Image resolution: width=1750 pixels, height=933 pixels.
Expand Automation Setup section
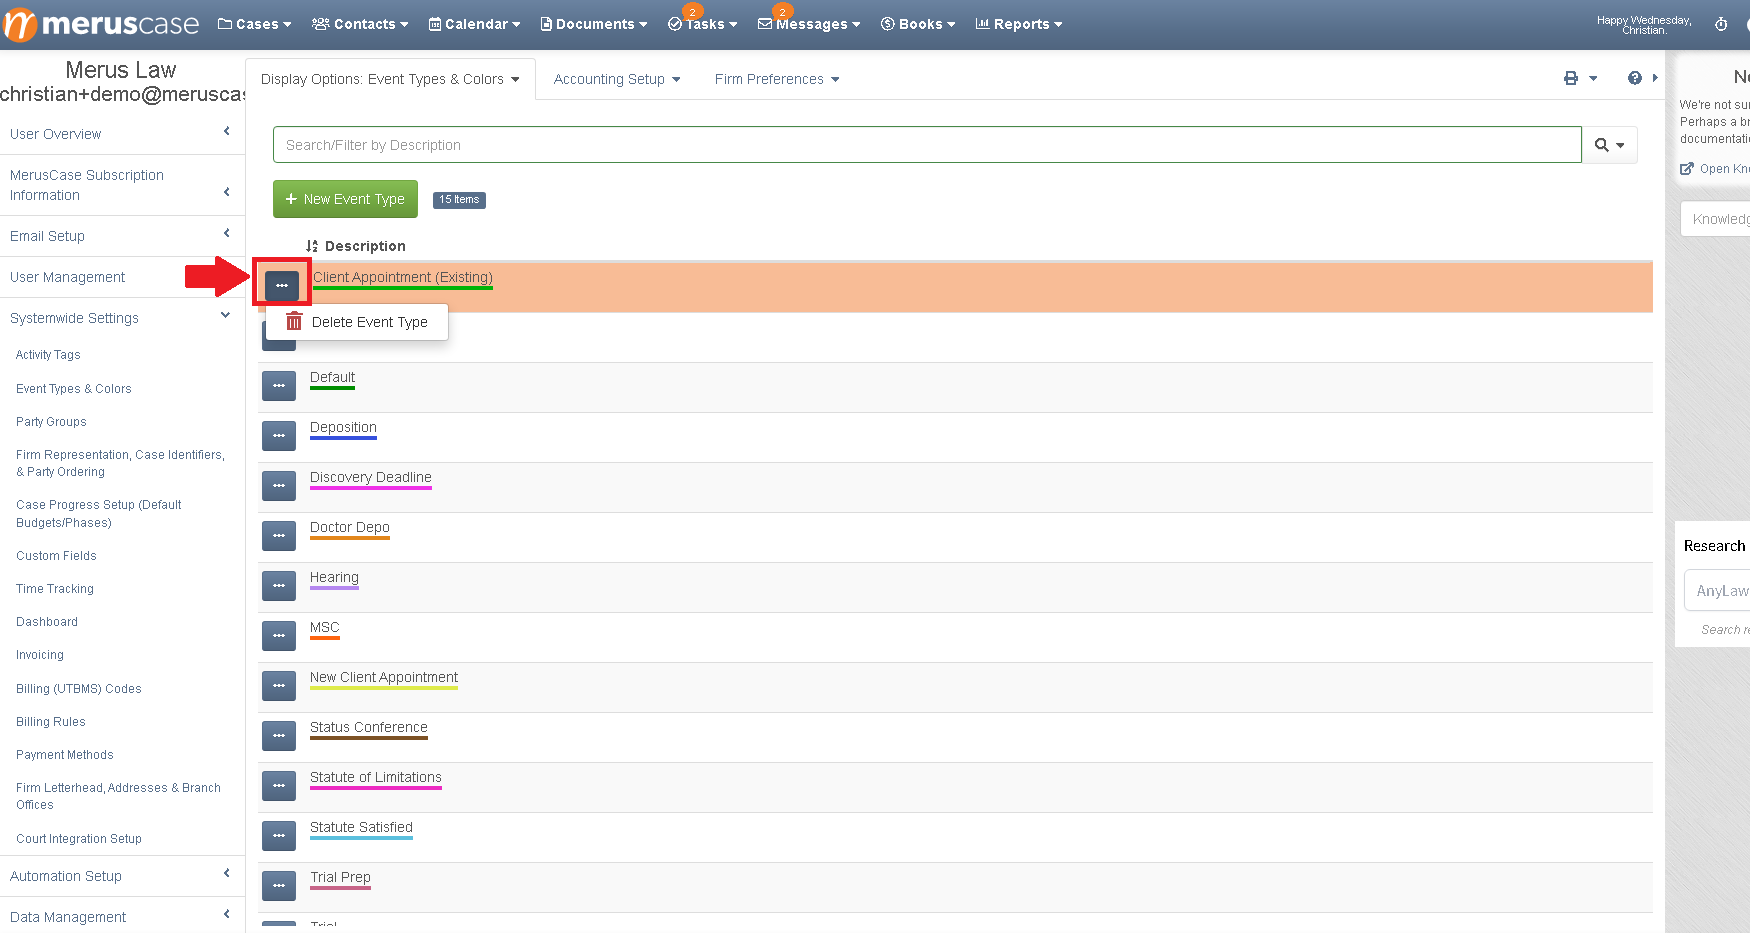coord(120,876)
